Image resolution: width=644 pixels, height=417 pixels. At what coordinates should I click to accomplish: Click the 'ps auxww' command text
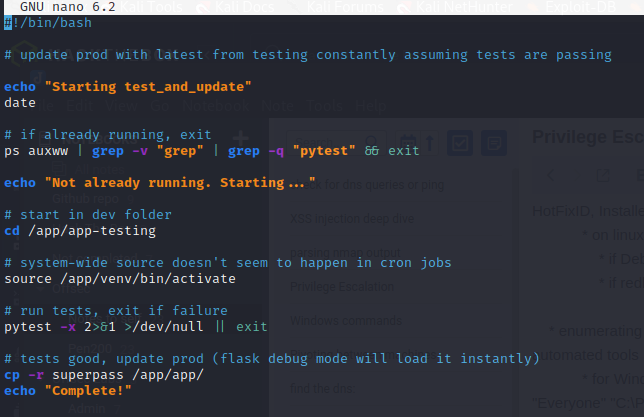pyautogui.click(x=36, y=151)
